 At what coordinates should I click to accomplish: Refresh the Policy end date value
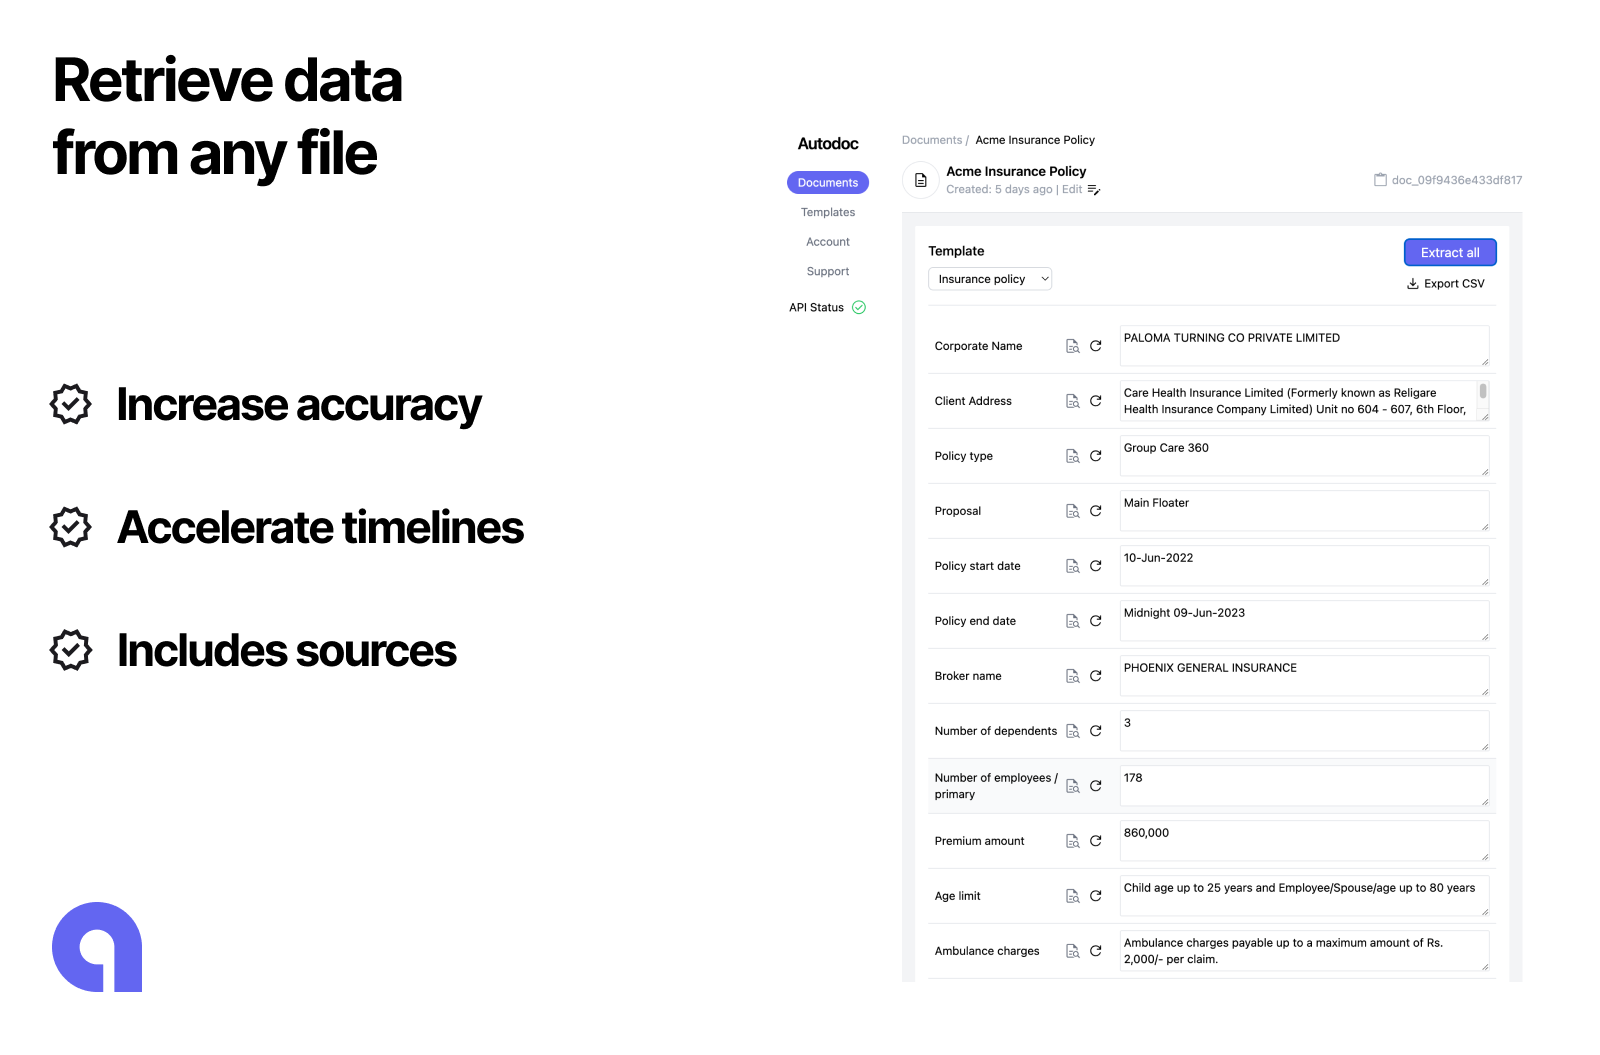pyautogui.click(x=1096, y=621)
